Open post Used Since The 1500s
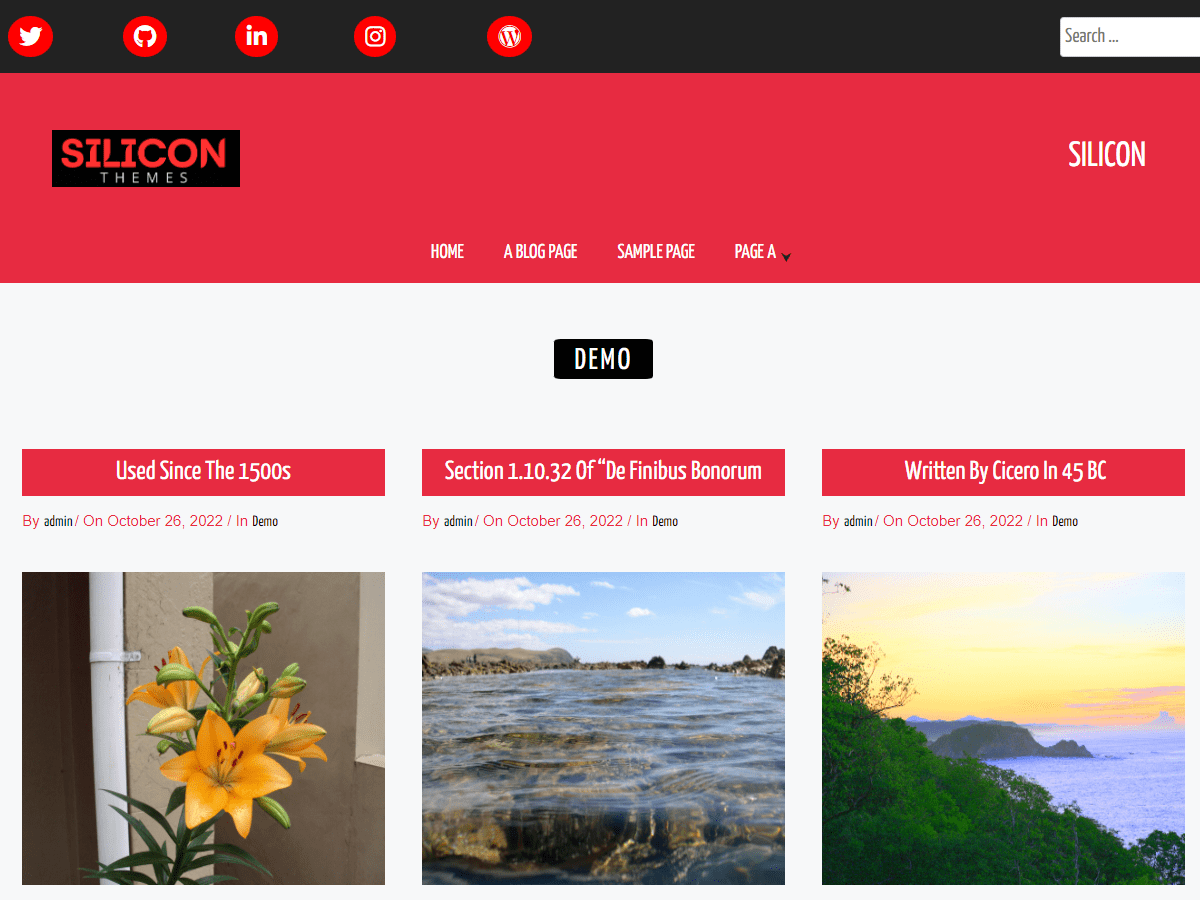Screen dimensions: 1200x900 click(x=203, y=471)
